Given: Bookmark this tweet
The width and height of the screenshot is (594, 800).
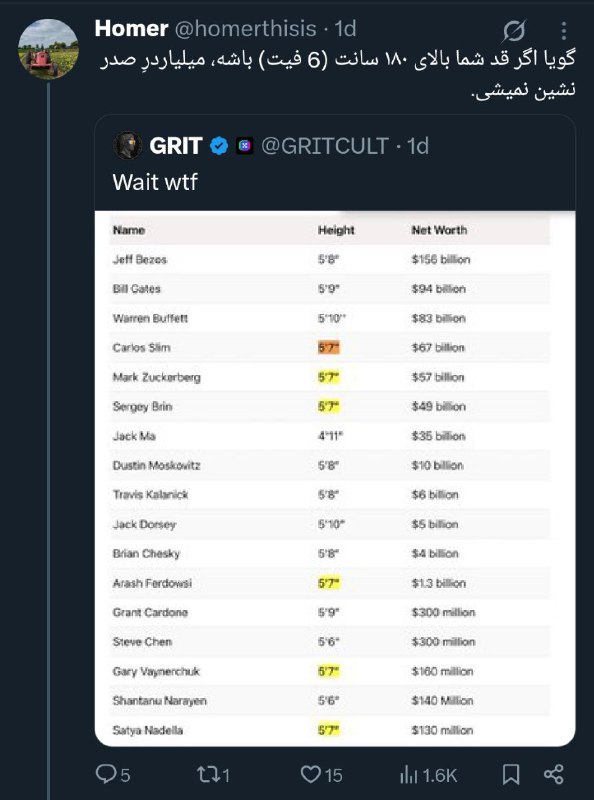Looking at the screenshot, I should pyautogui.click(x=511, y=774).
